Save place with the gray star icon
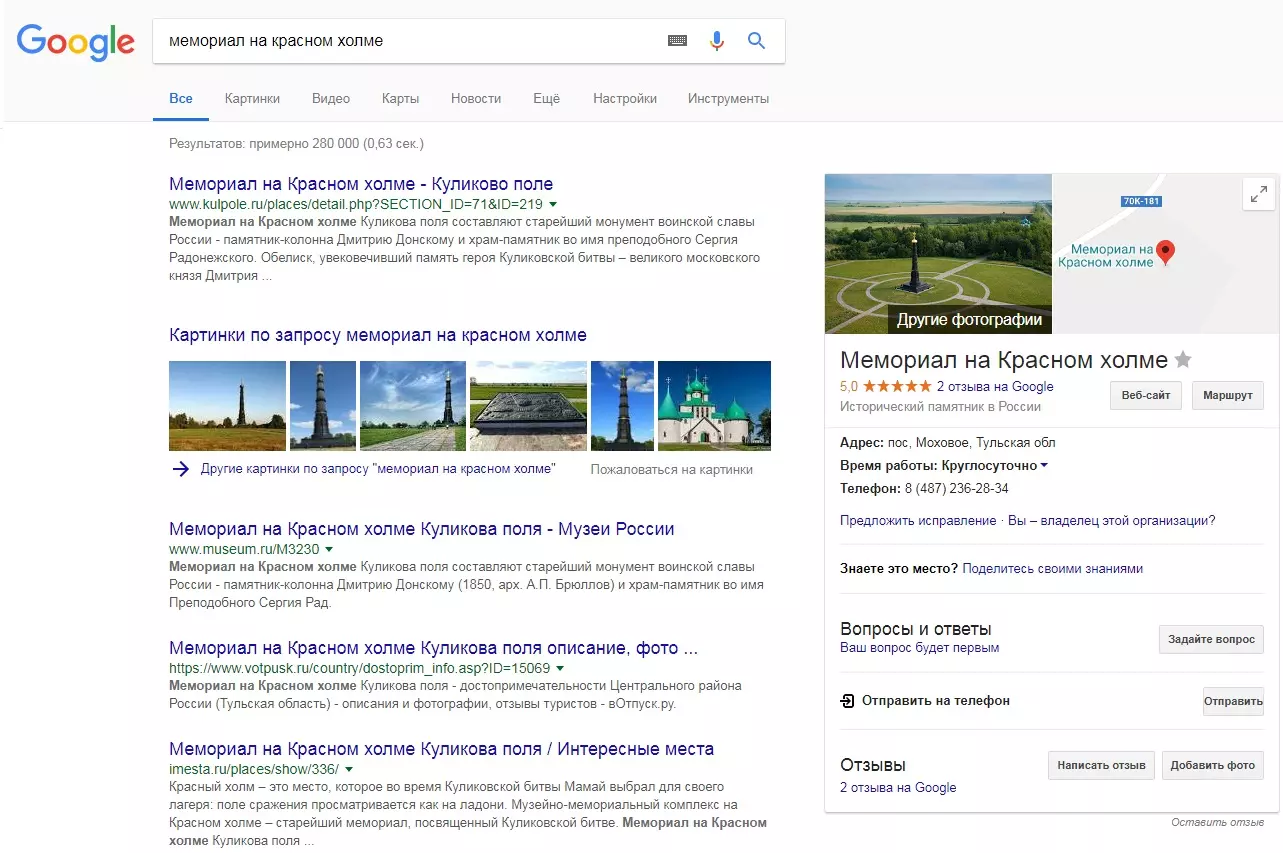1283x853 pixels. point(1183,360)
